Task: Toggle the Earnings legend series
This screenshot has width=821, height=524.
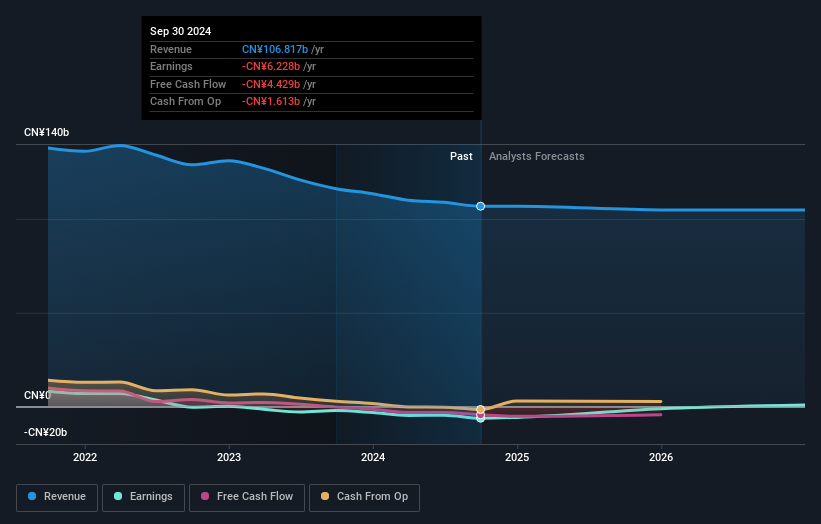Action: (x=143, y=497)
